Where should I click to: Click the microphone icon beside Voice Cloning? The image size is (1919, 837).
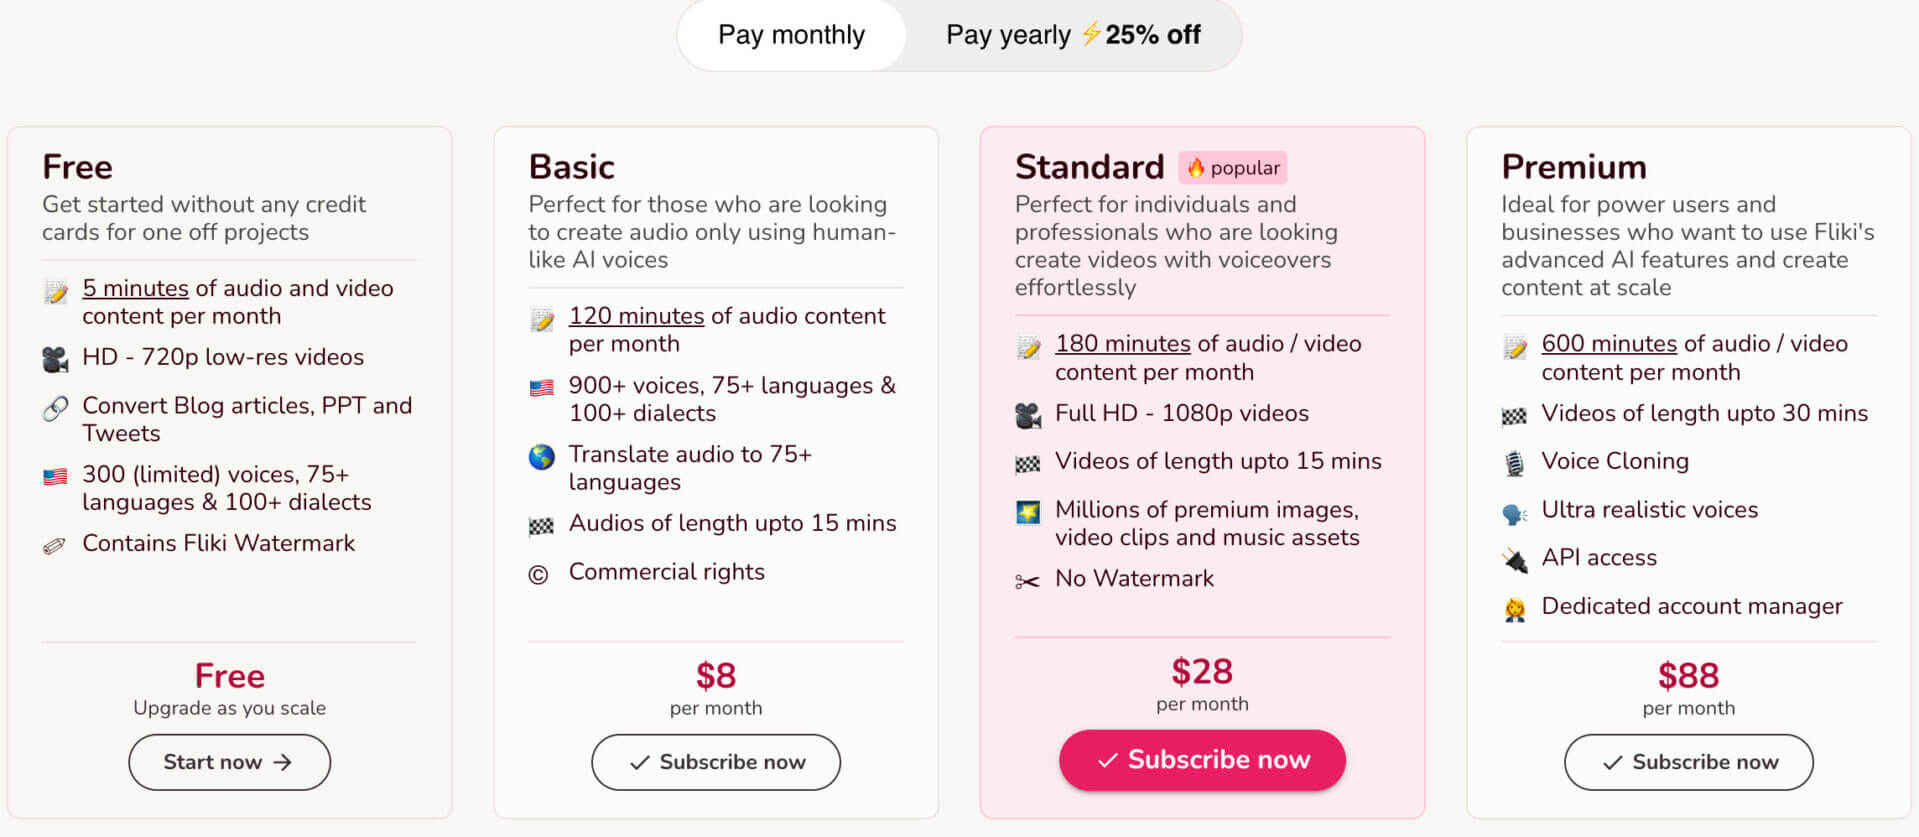point(1514,463)
